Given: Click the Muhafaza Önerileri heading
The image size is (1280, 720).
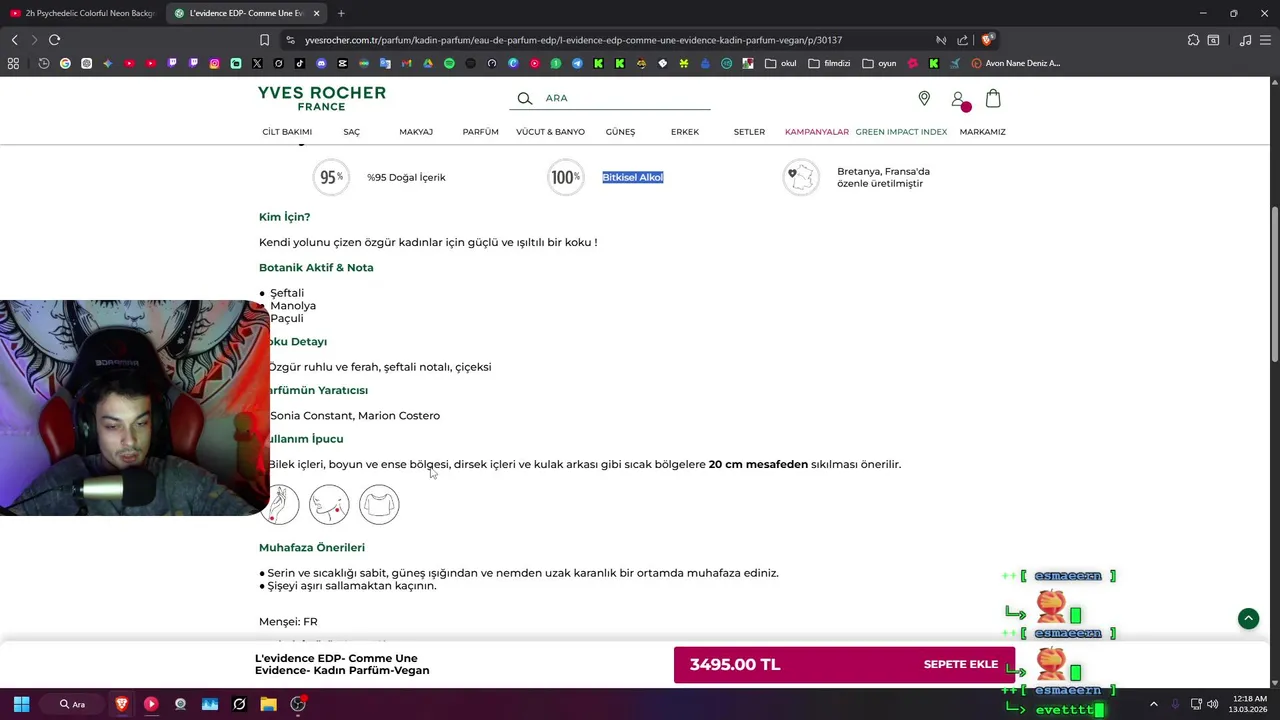Looking at the screenshot, I should (312, 548).
